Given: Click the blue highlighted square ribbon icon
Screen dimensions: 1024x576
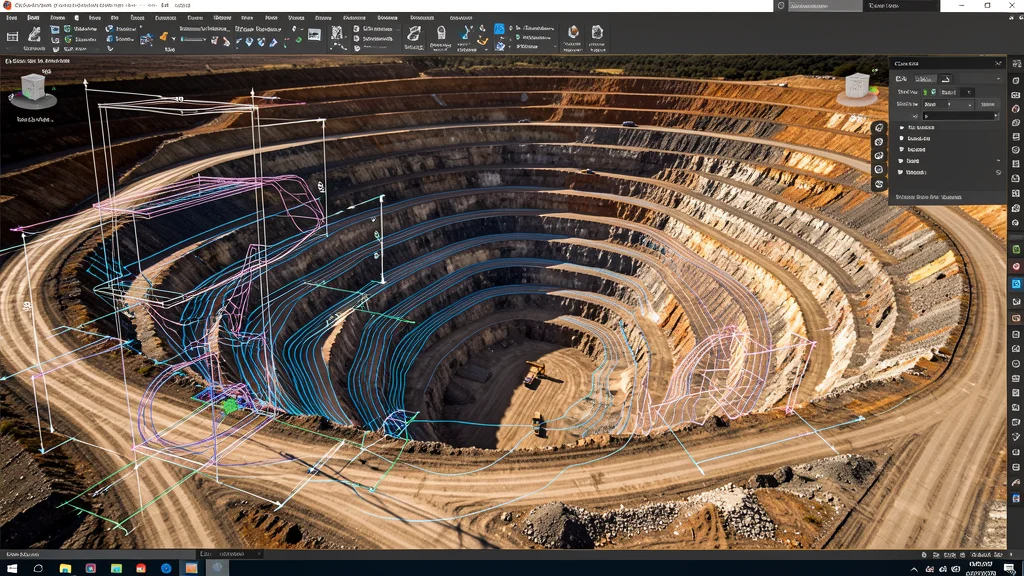Looking at the screenshot, I should pyautogui.click(x=499, y=29).
